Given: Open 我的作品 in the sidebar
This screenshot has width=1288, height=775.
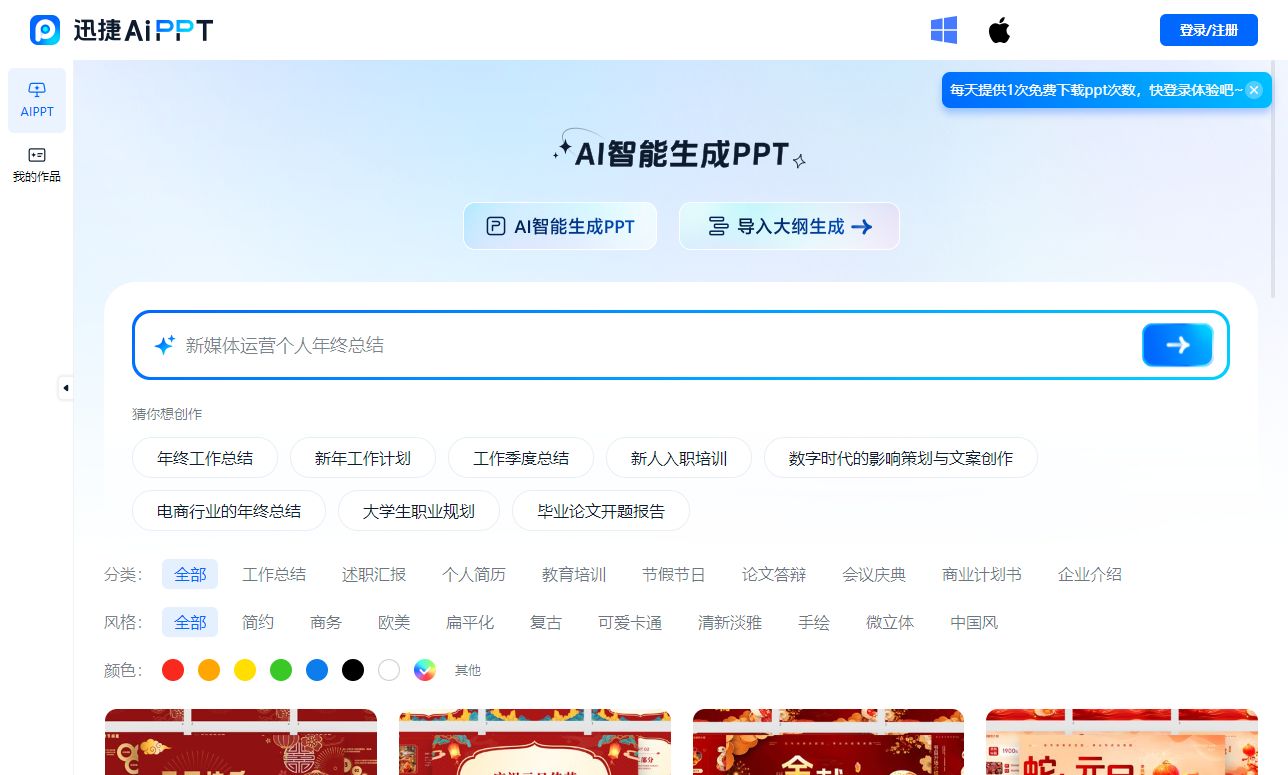Looking at the screenshot, I should [x=37, y=165].
